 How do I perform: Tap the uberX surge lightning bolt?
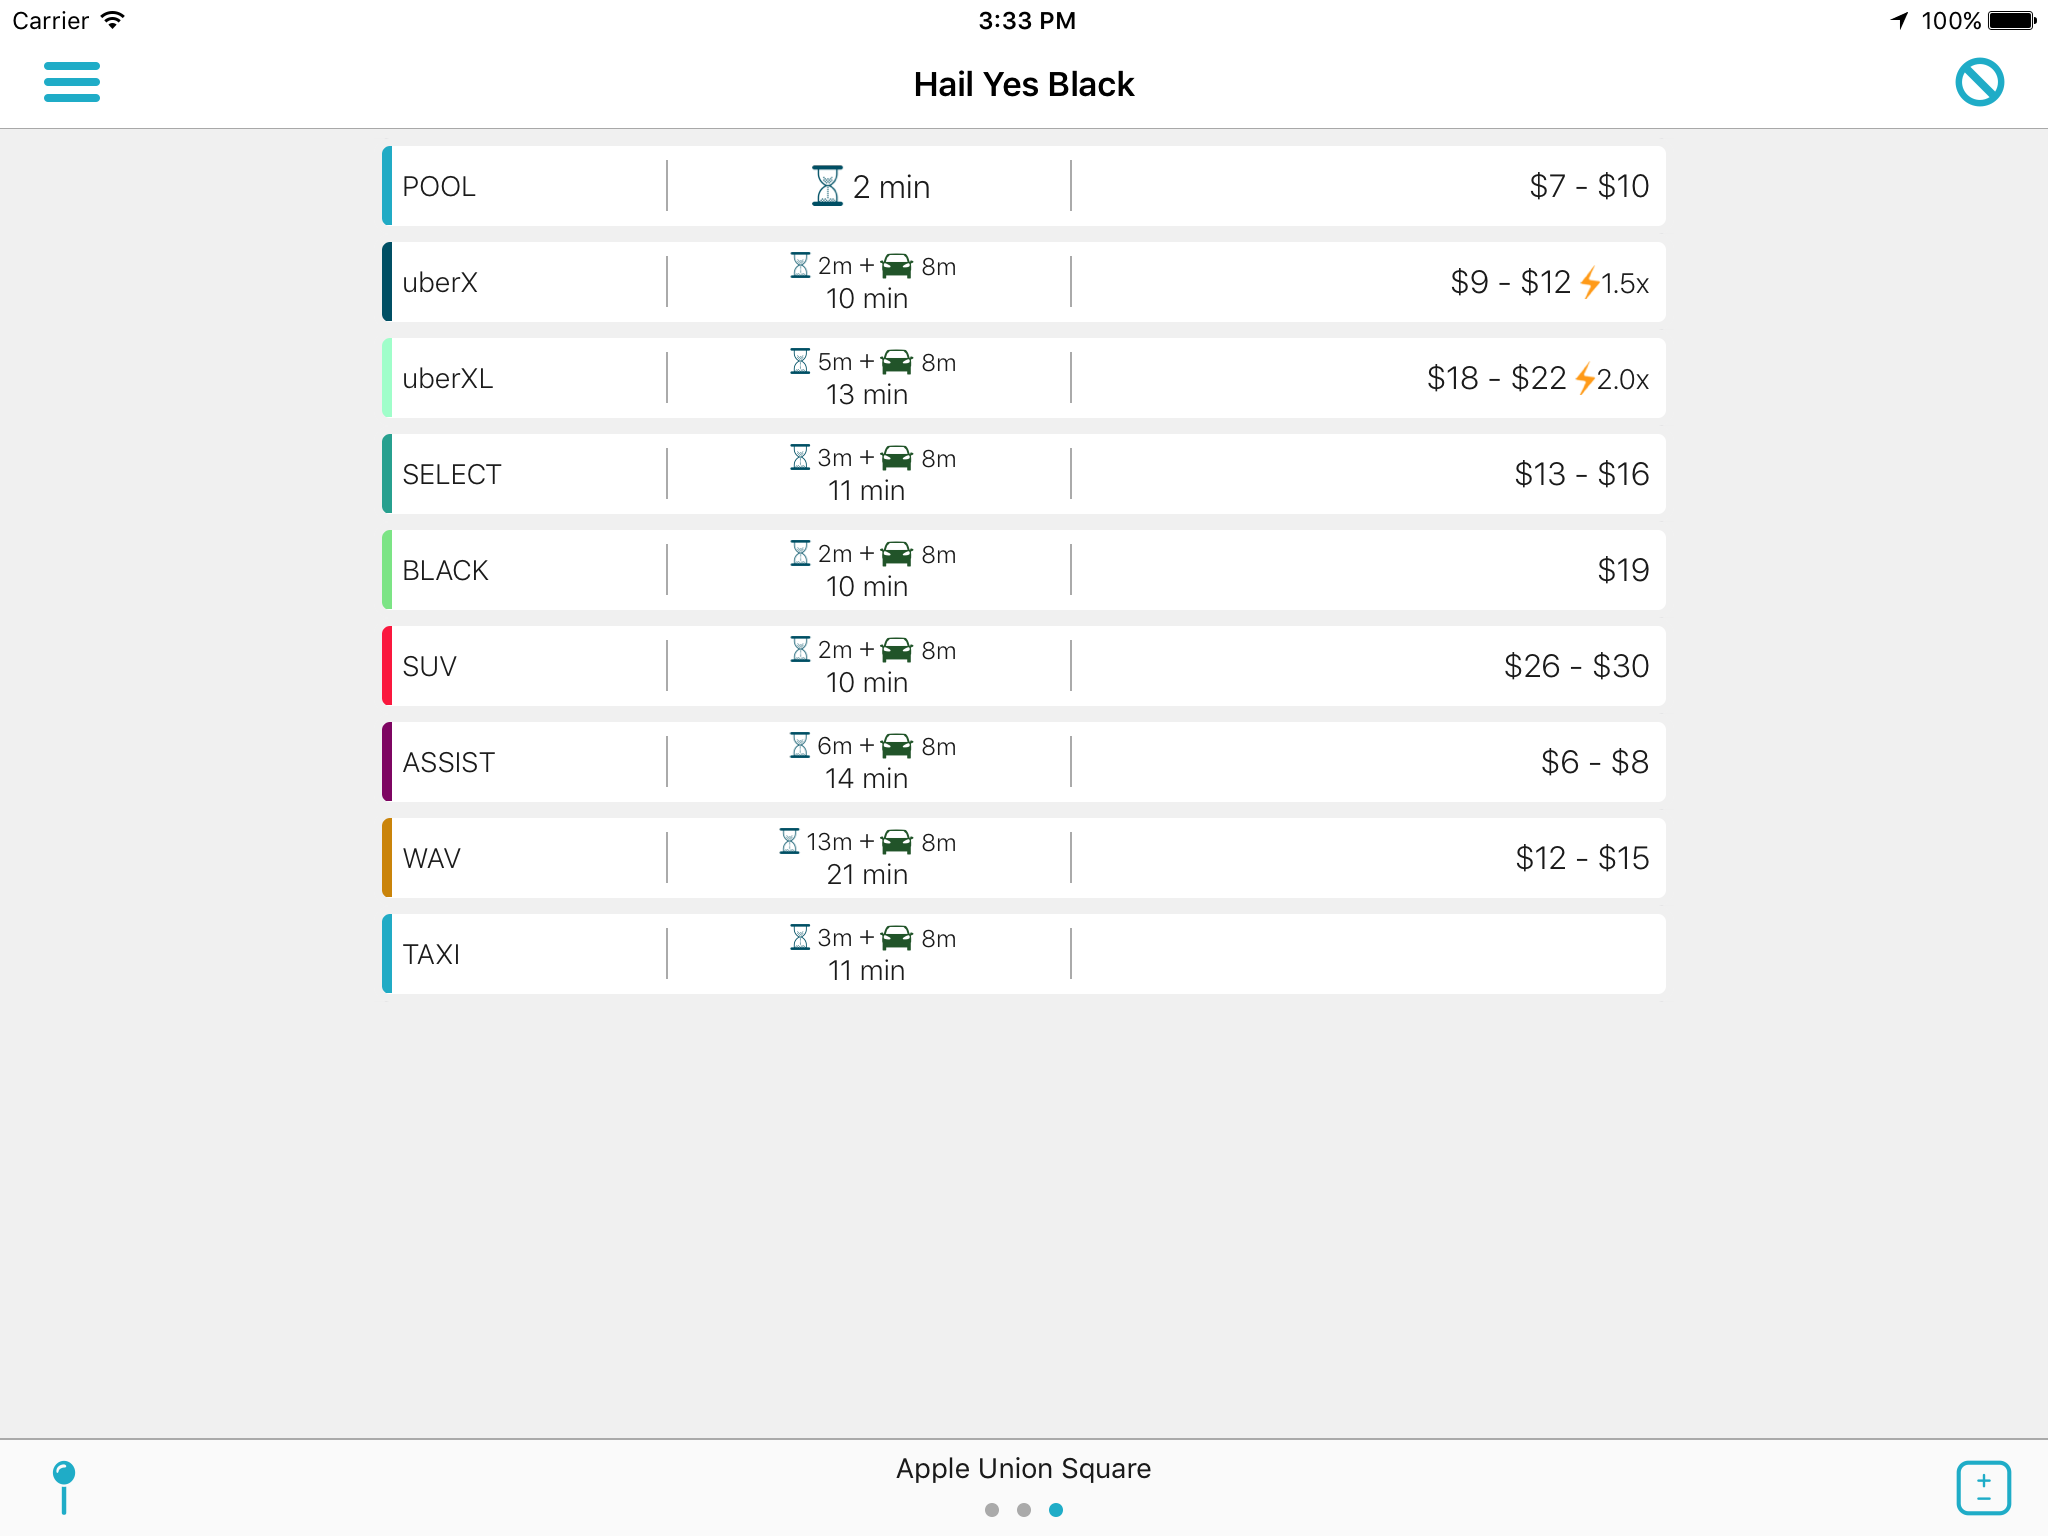(x=1589, y=283)
